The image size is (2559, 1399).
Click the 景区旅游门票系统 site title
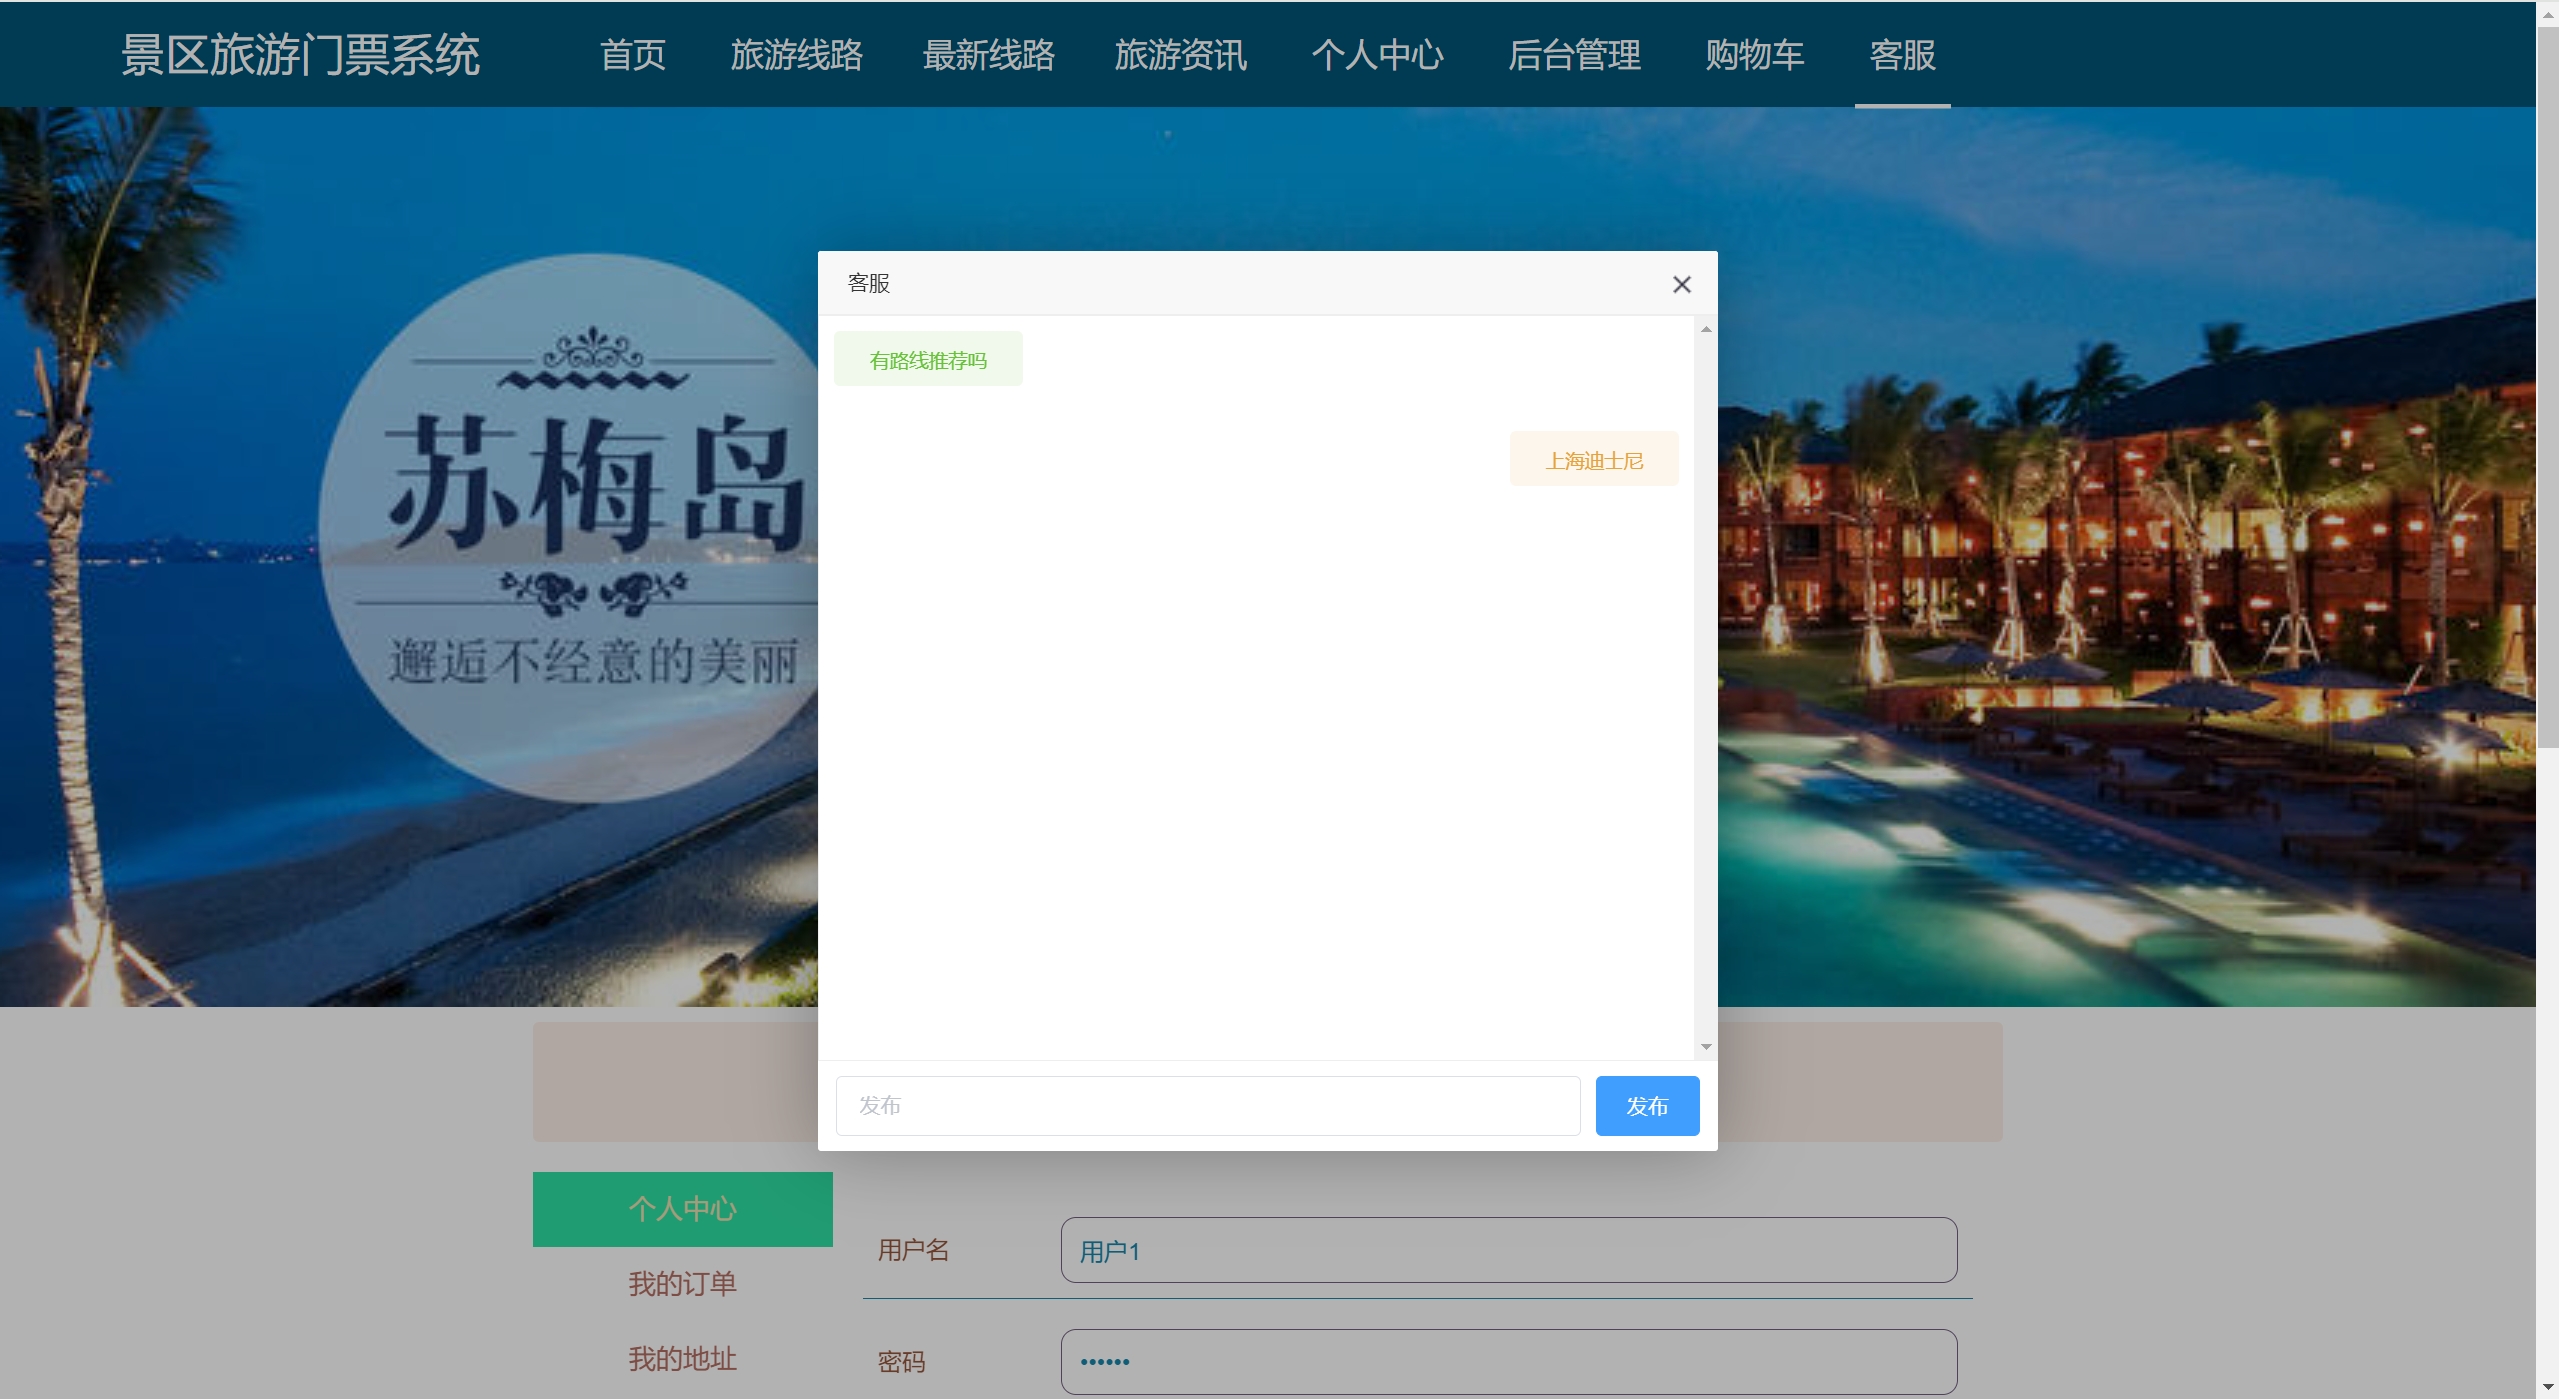click(x=300, y=55)
